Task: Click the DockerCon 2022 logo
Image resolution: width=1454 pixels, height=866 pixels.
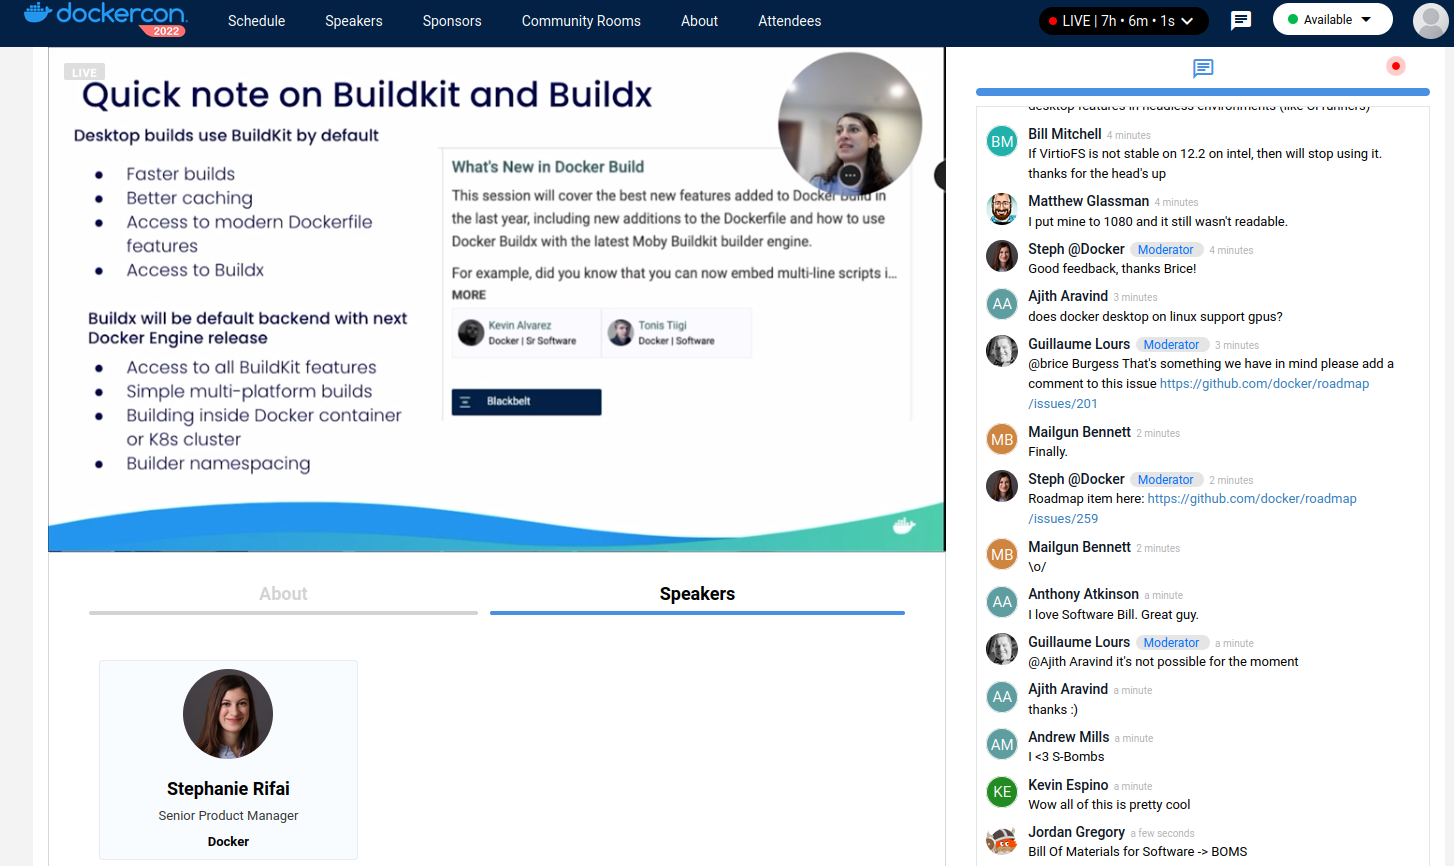Action: [x=105, y=19]
